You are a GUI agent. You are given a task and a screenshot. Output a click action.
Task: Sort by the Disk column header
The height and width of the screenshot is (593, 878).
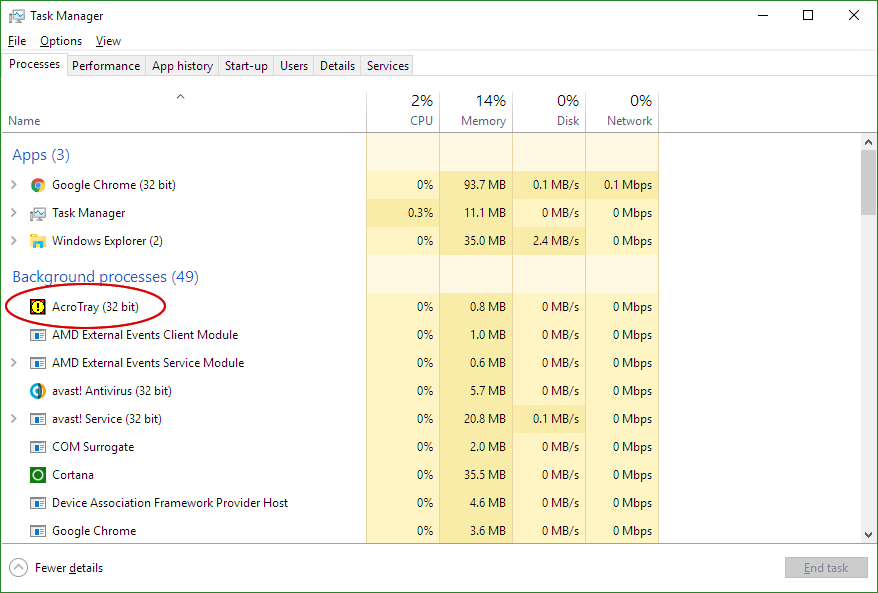coord(549,111)
